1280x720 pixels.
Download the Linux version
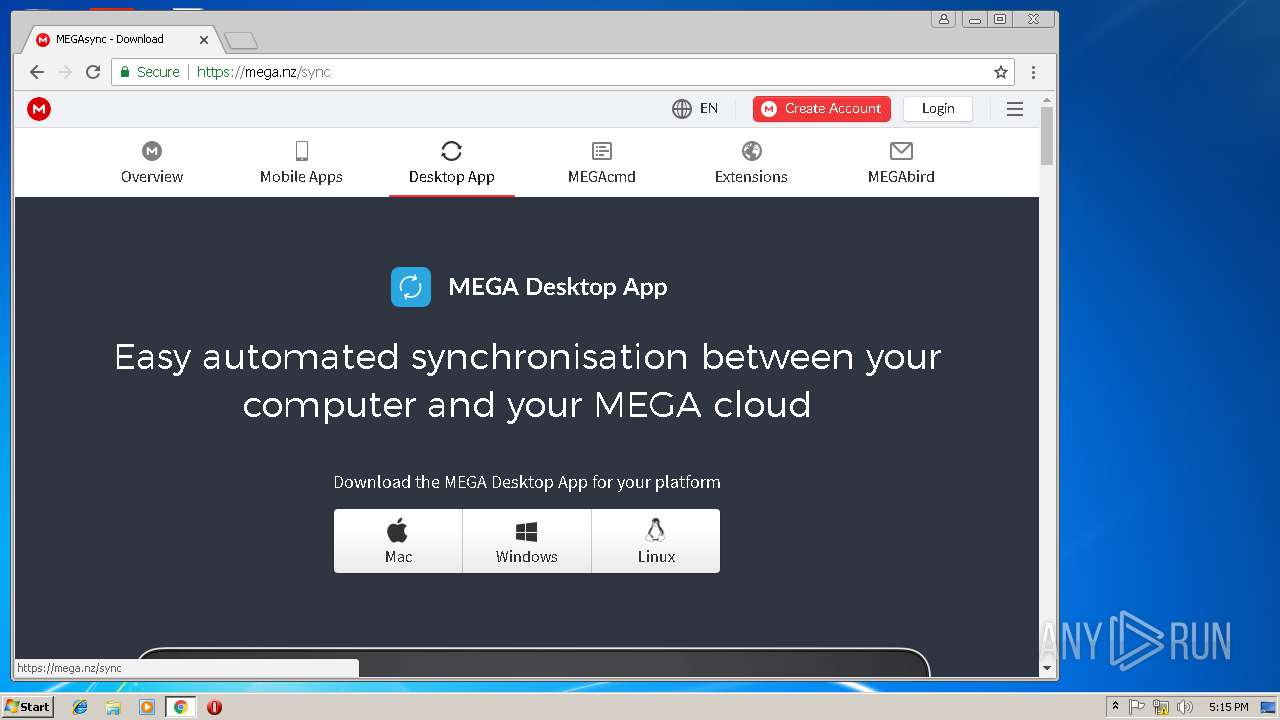pos(656,541)
